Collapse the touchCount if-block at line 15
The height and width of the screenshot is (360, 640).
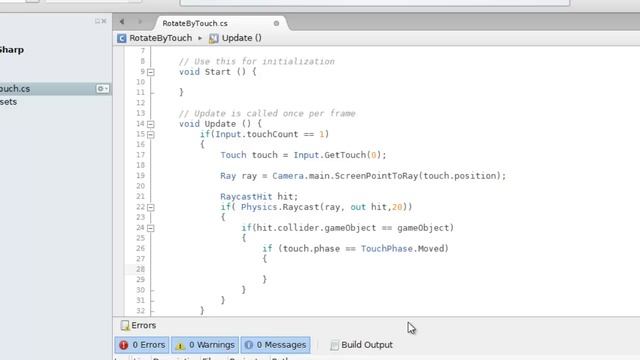151,134
